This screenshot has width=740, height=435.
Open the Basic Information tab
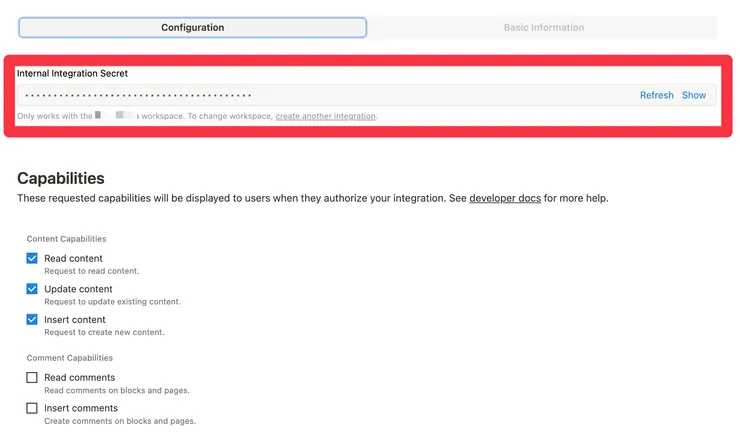pos(544,27)
